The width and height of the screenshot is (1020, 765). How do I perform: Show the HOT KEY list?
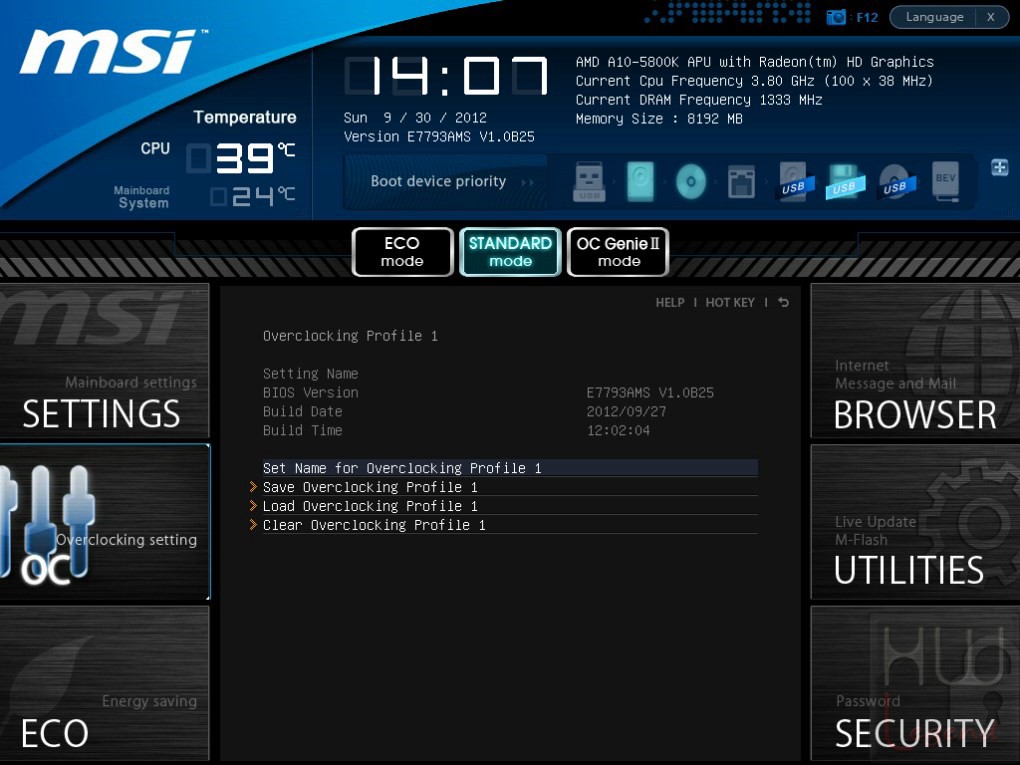pos(730,302)
